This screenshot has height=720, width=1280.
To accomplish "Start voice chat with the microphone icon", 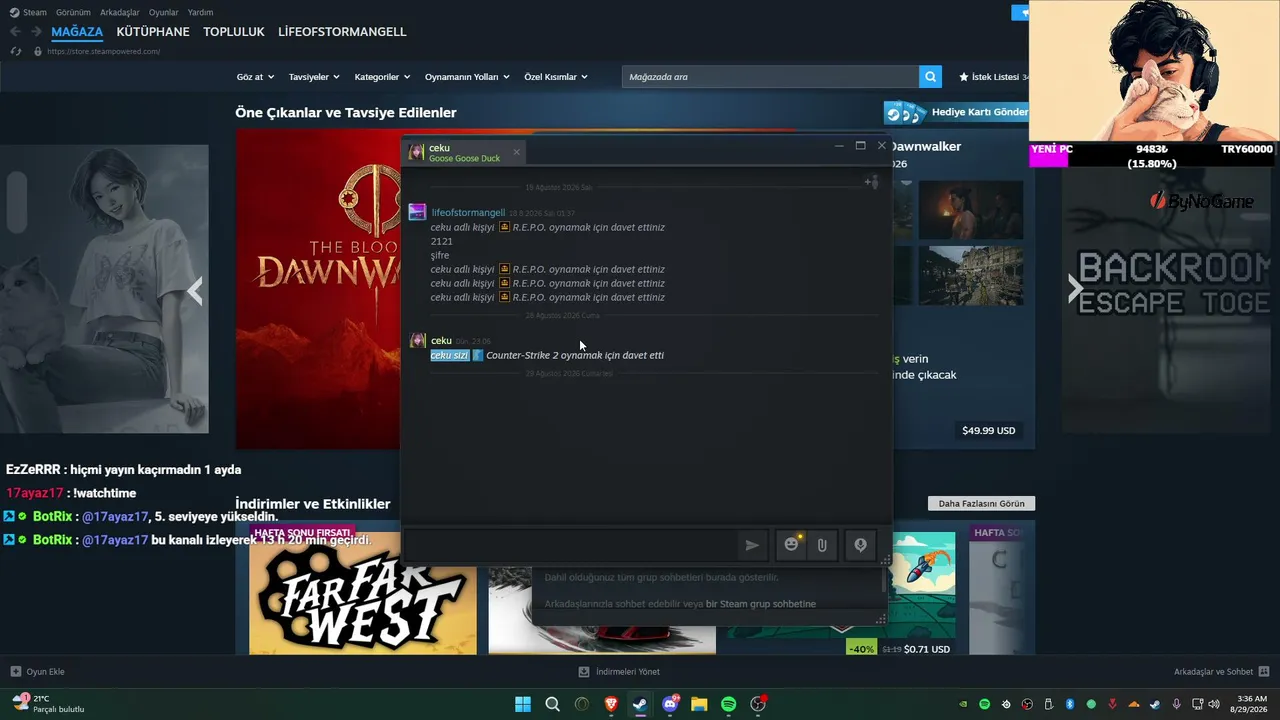I will tap(860, 545).
